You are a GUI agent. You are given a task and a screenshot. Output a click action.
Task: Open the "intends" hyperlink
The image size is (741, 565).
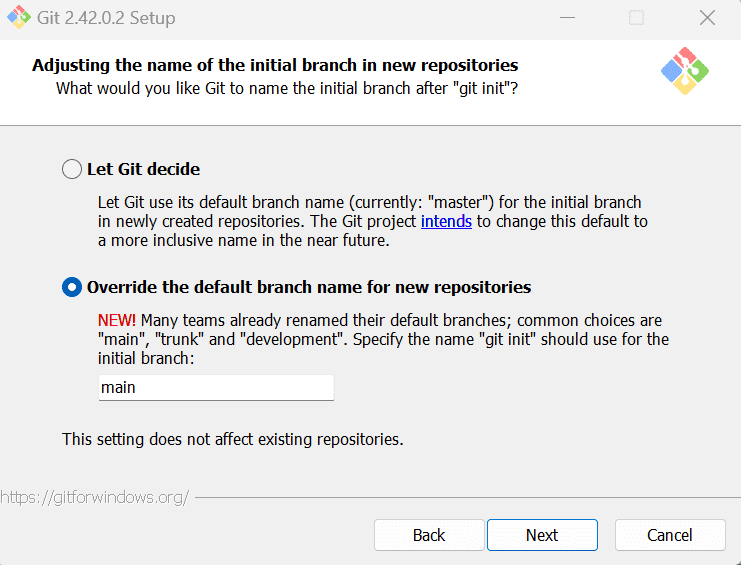446,221
